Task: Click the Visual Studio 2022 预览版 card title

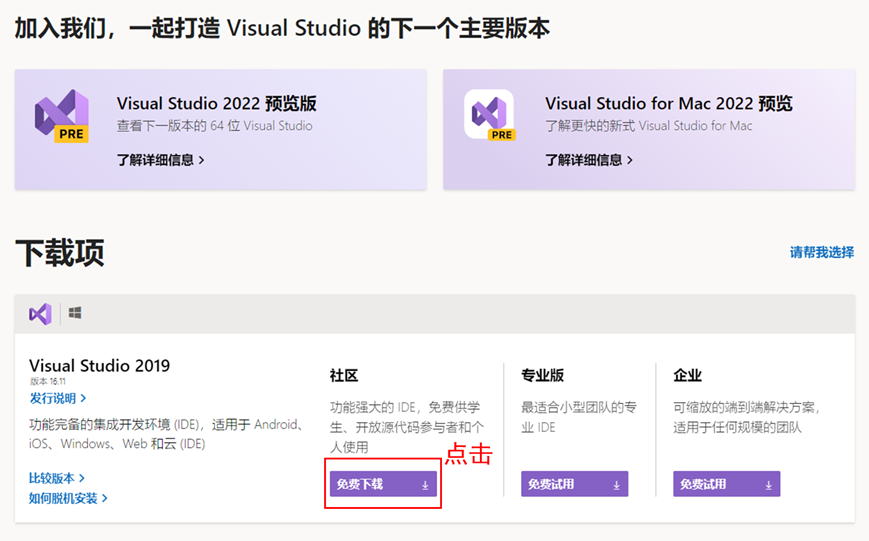Action: pyautogui.click(x=217, y=103)
